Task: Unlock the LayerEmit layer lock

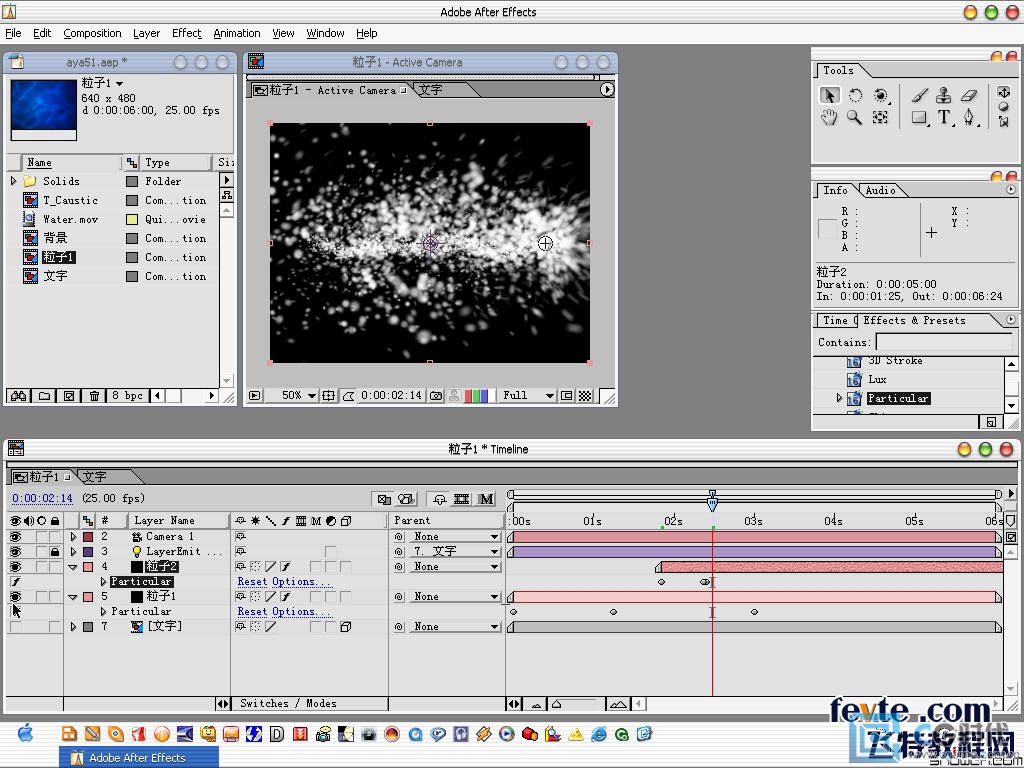Action: (x=55, y=552)
